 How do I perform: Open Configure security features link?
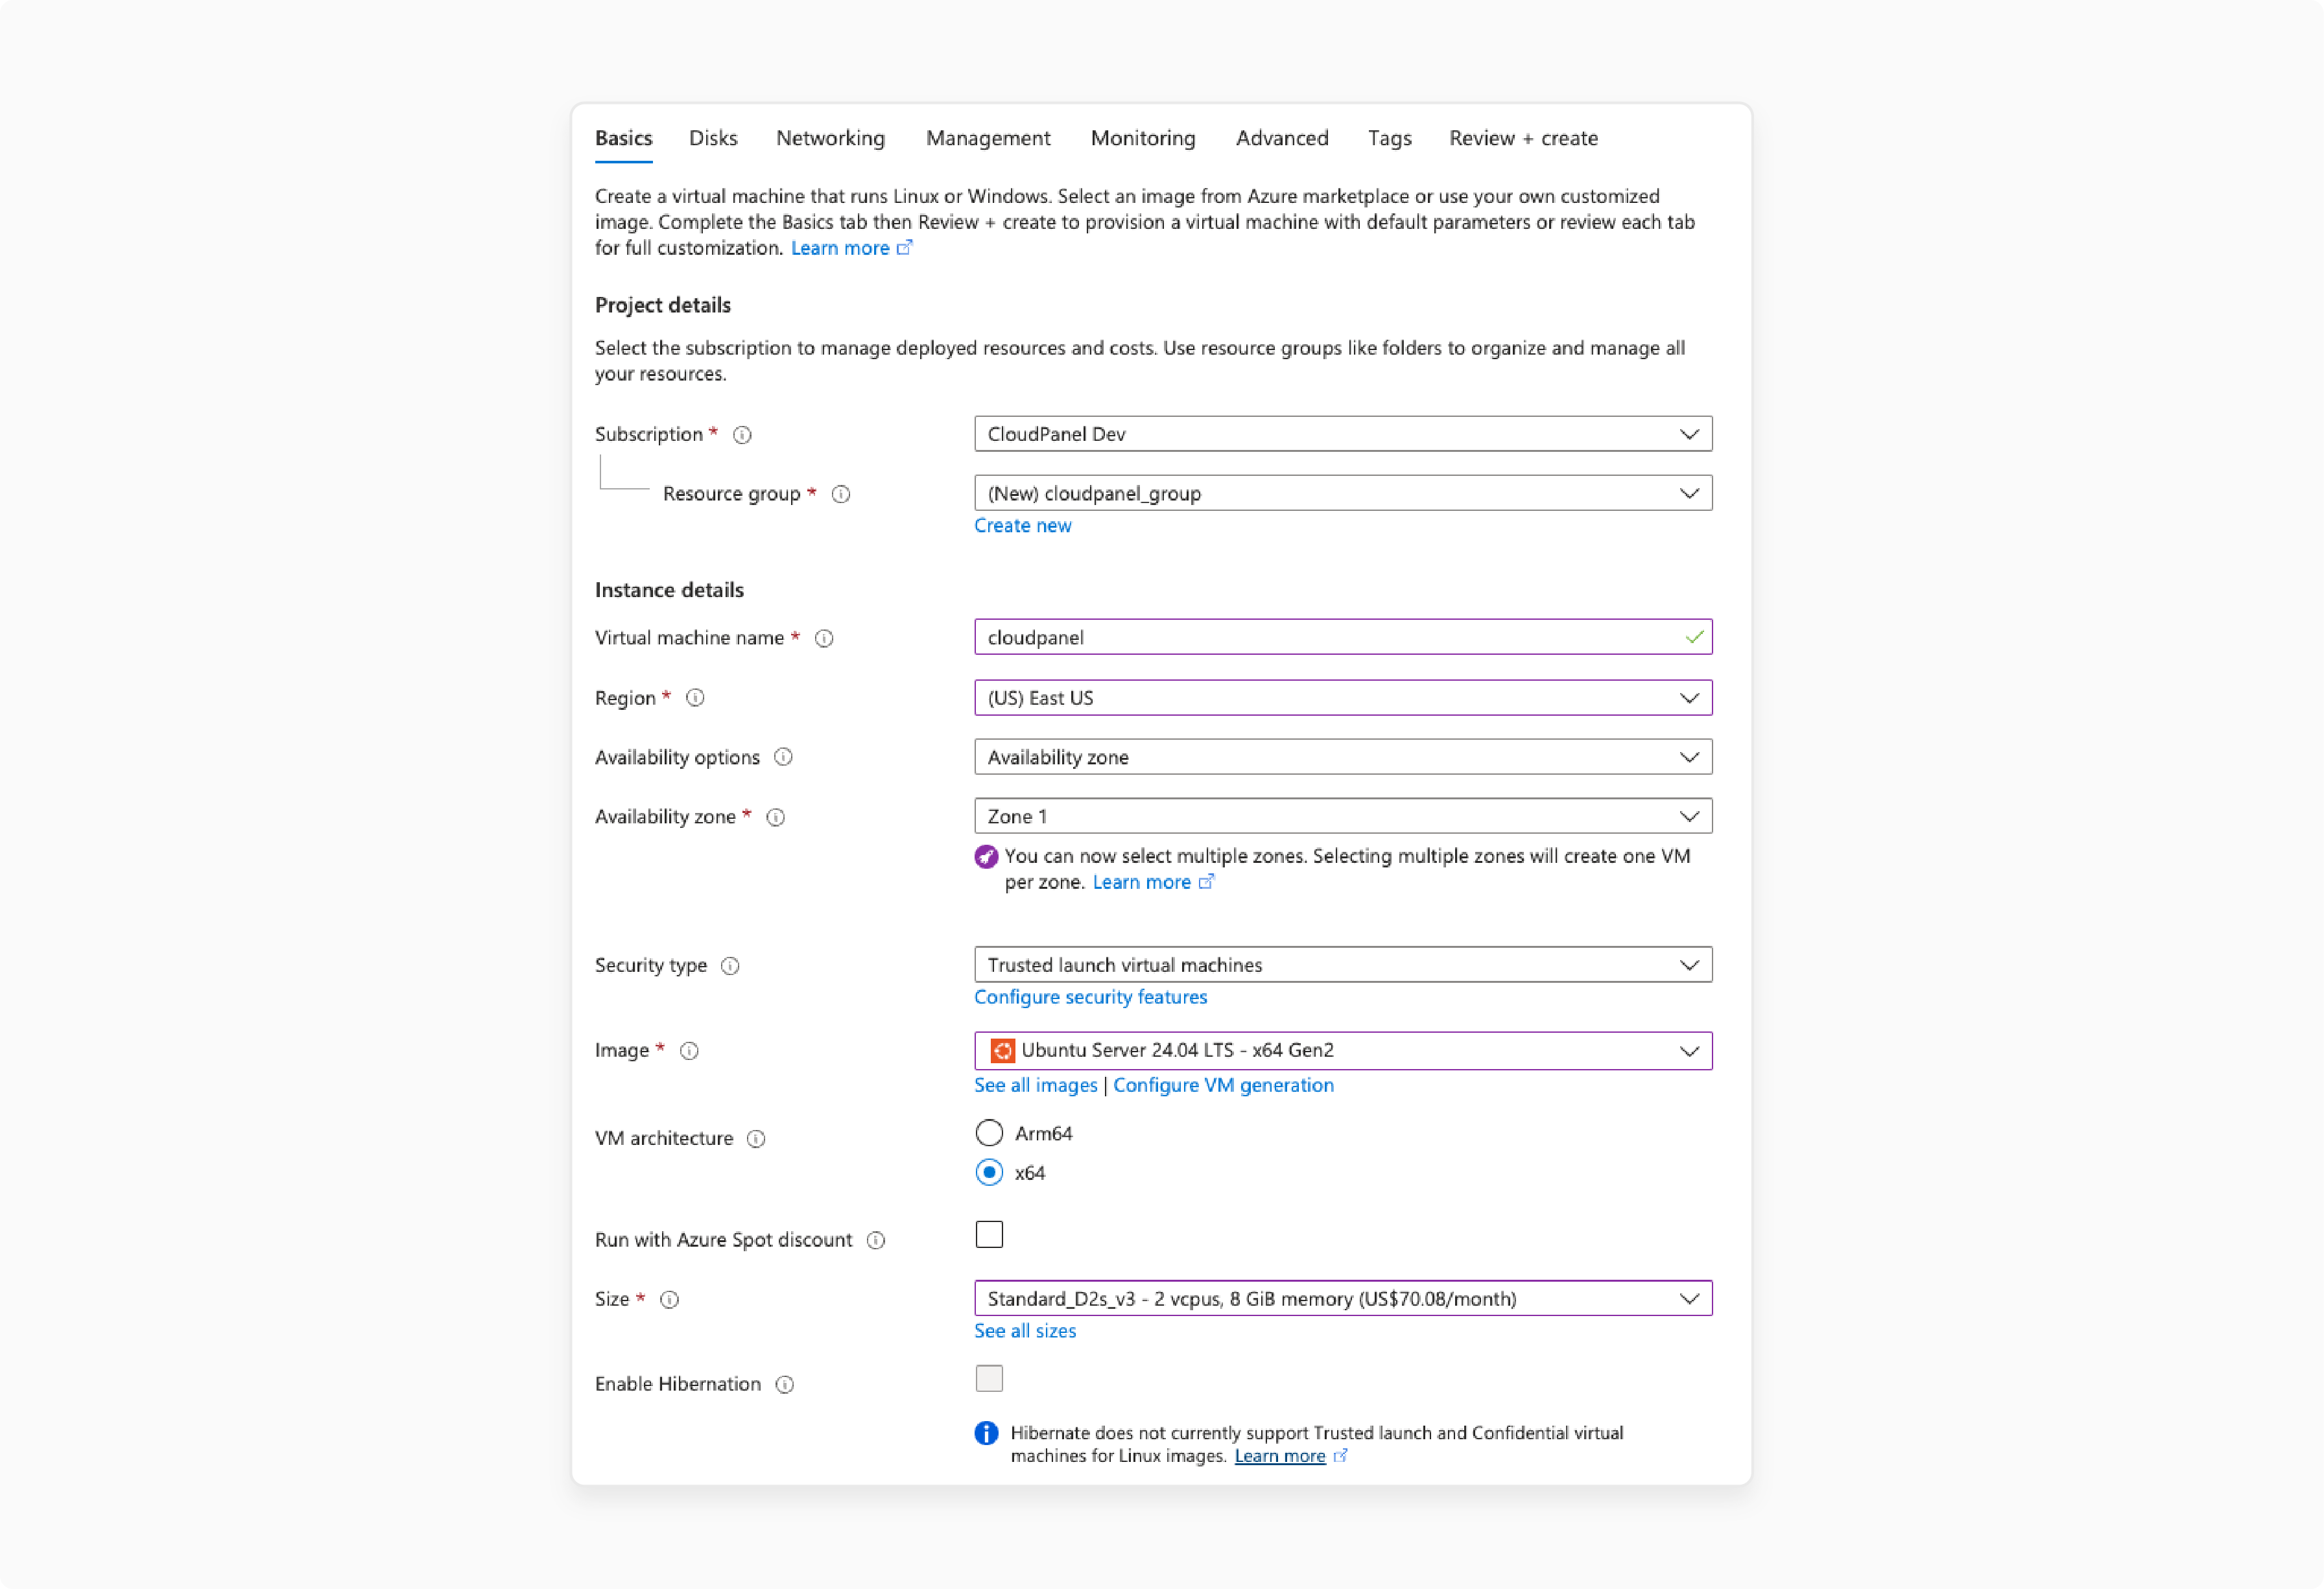click(x=1090, y=997)
